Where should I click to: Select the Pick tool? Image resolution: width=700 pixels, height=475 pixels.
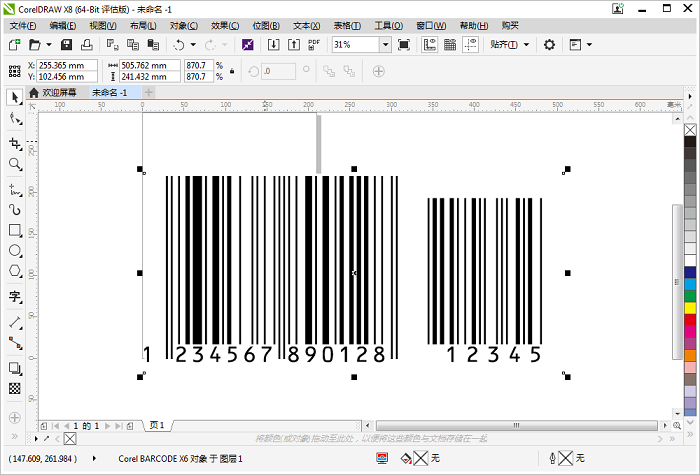point(15,97)
